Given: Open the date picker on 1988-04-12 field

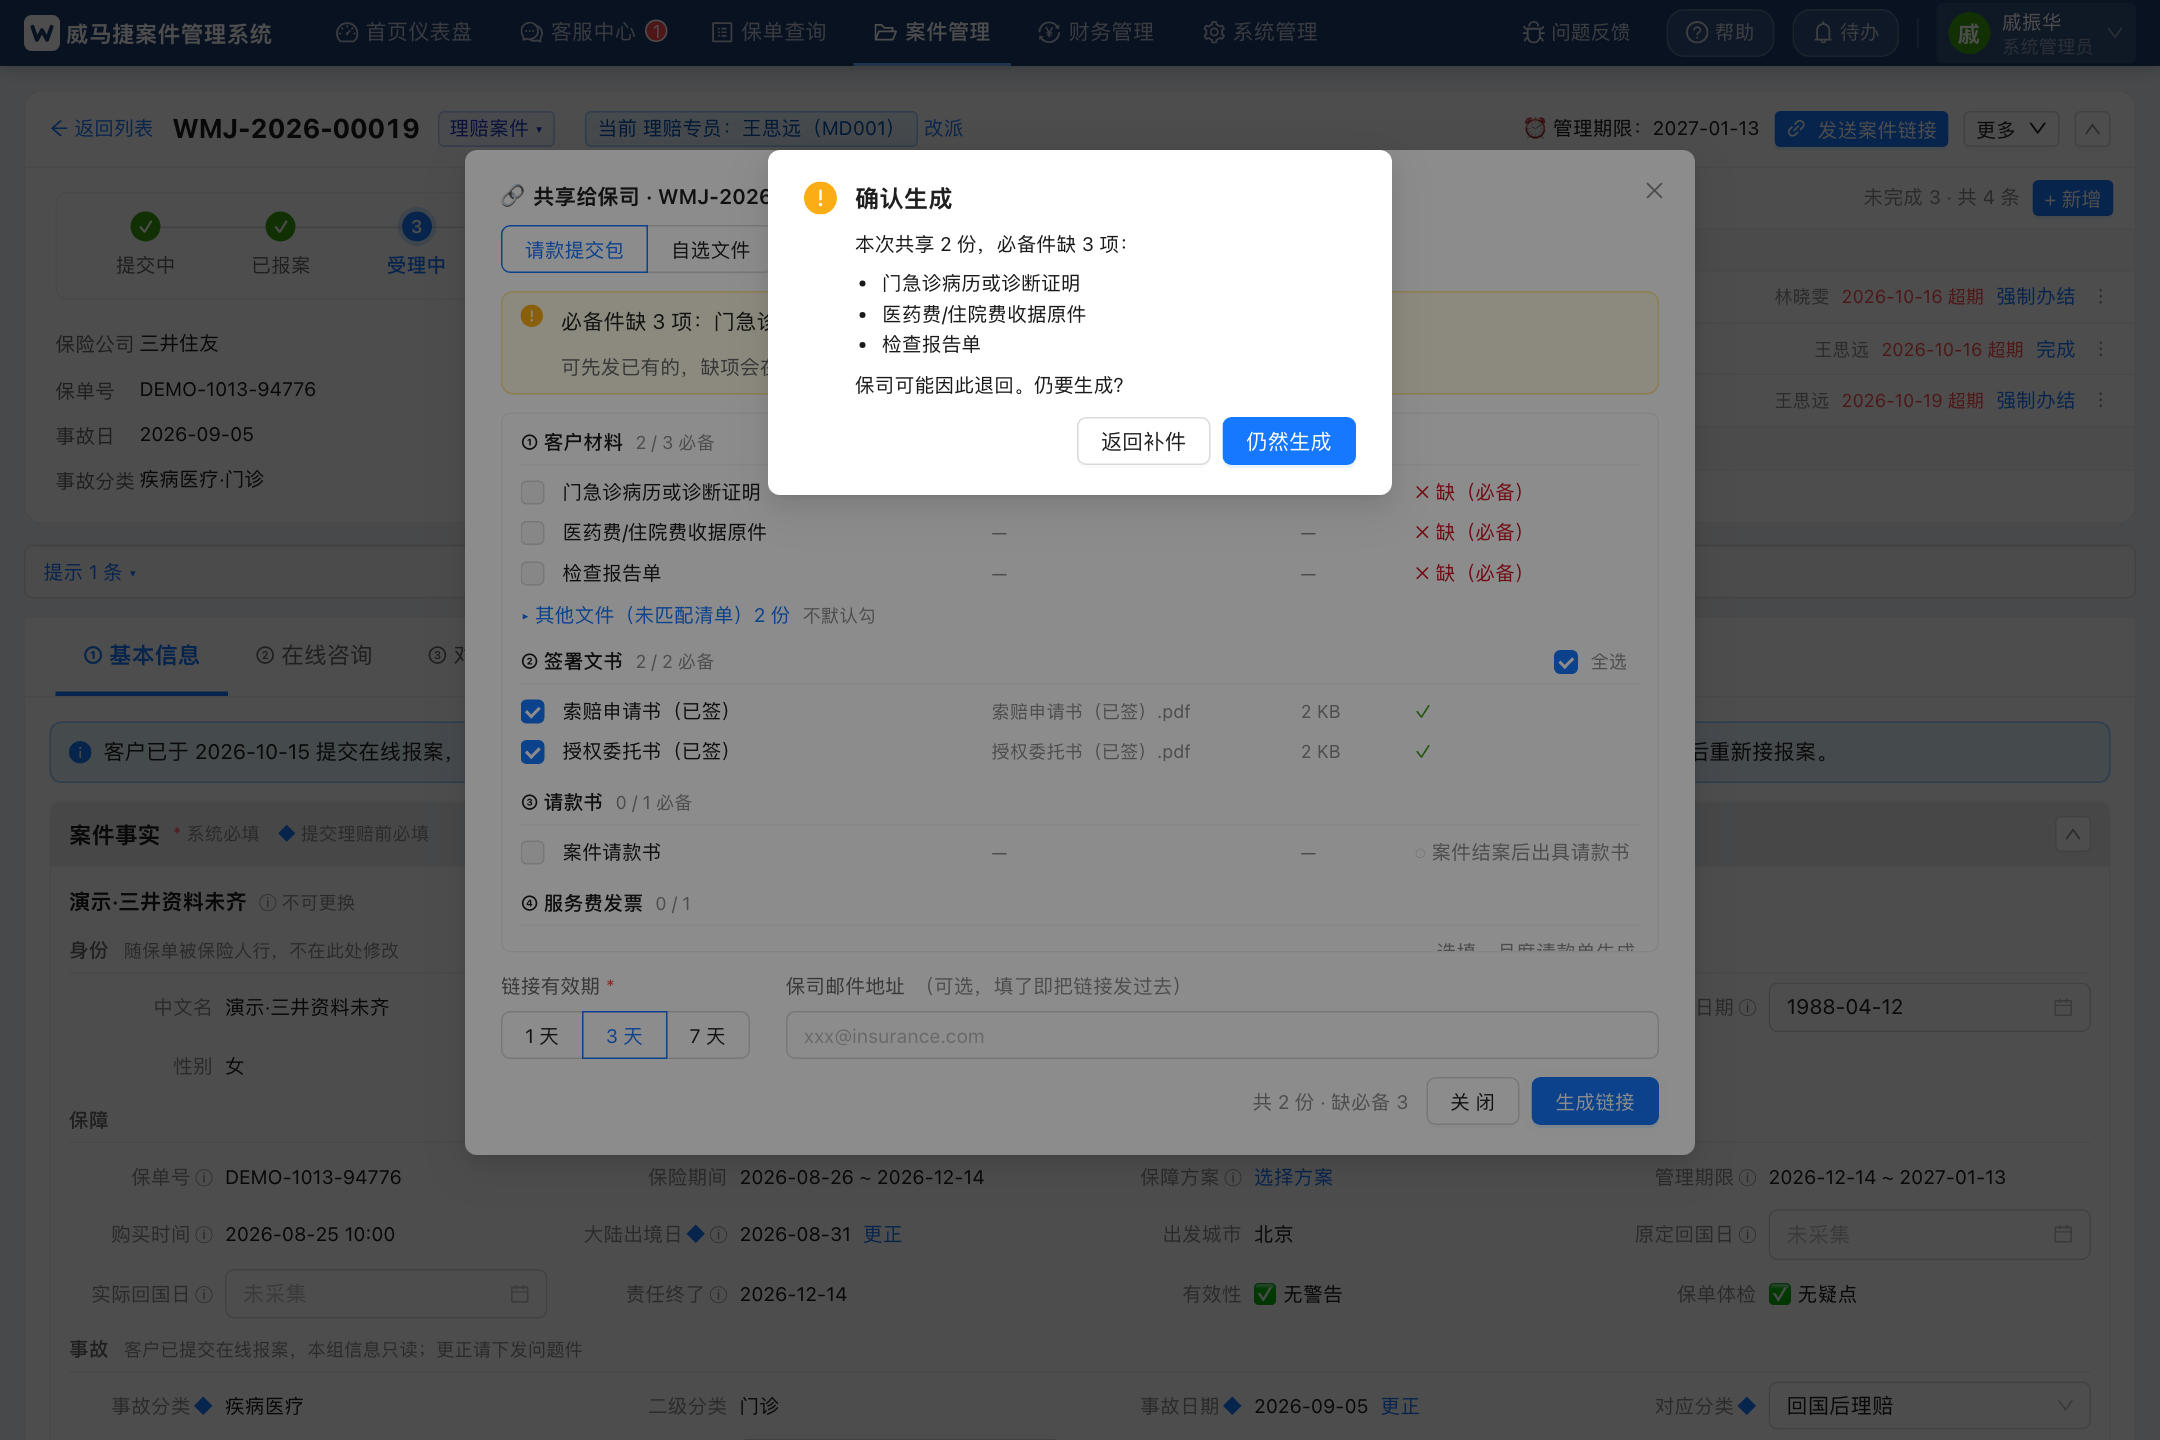Looking at the screenshot, I should click(x=2063, y=1007).
